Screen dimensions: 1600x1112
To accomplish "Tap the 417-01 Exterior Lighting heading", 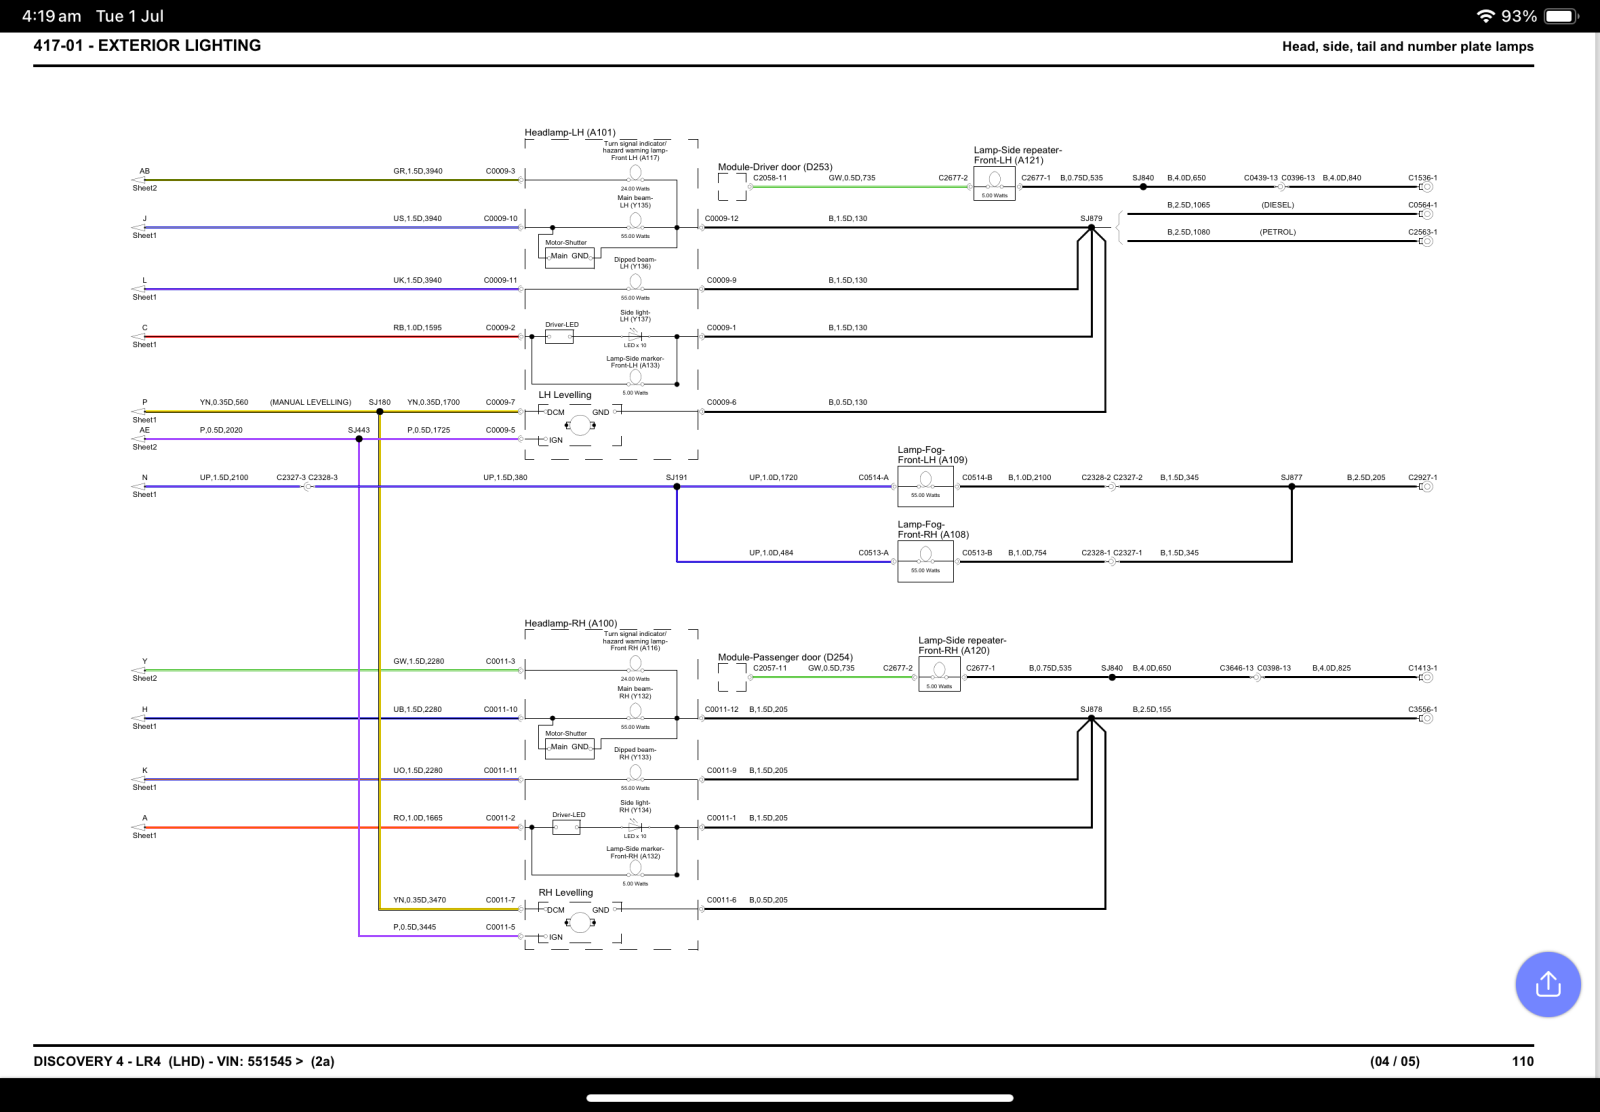I will [x=147, y=45].
